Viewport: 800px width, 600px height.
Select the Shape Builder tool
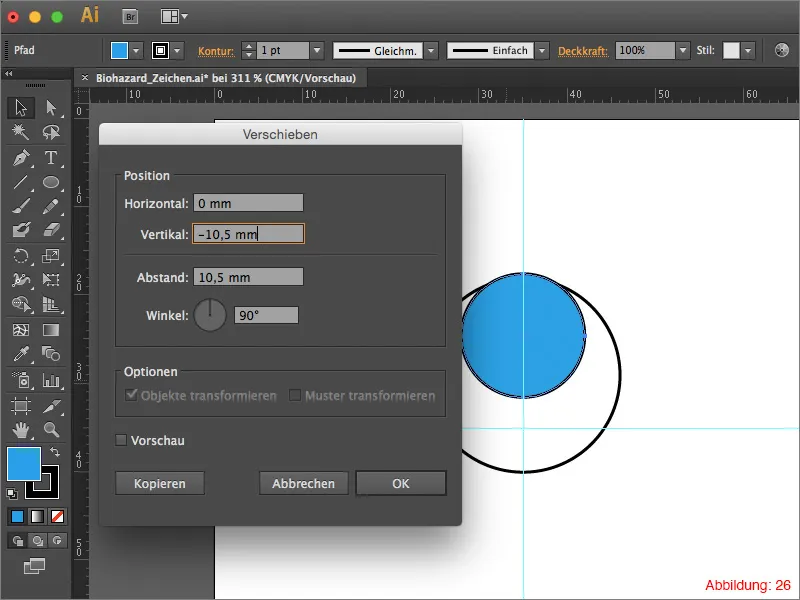click(x=21, y=304)
